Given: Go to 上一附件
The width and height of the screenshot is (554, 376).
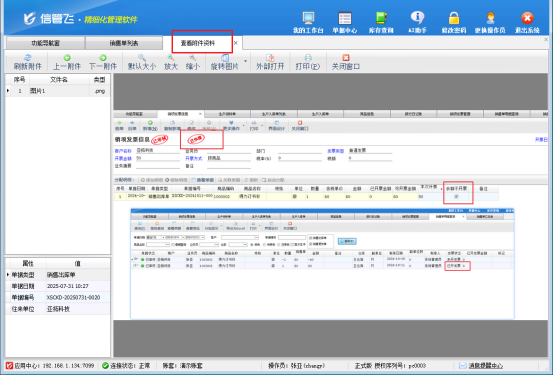Looking at the screenshot, I should (x=67, y=62).
